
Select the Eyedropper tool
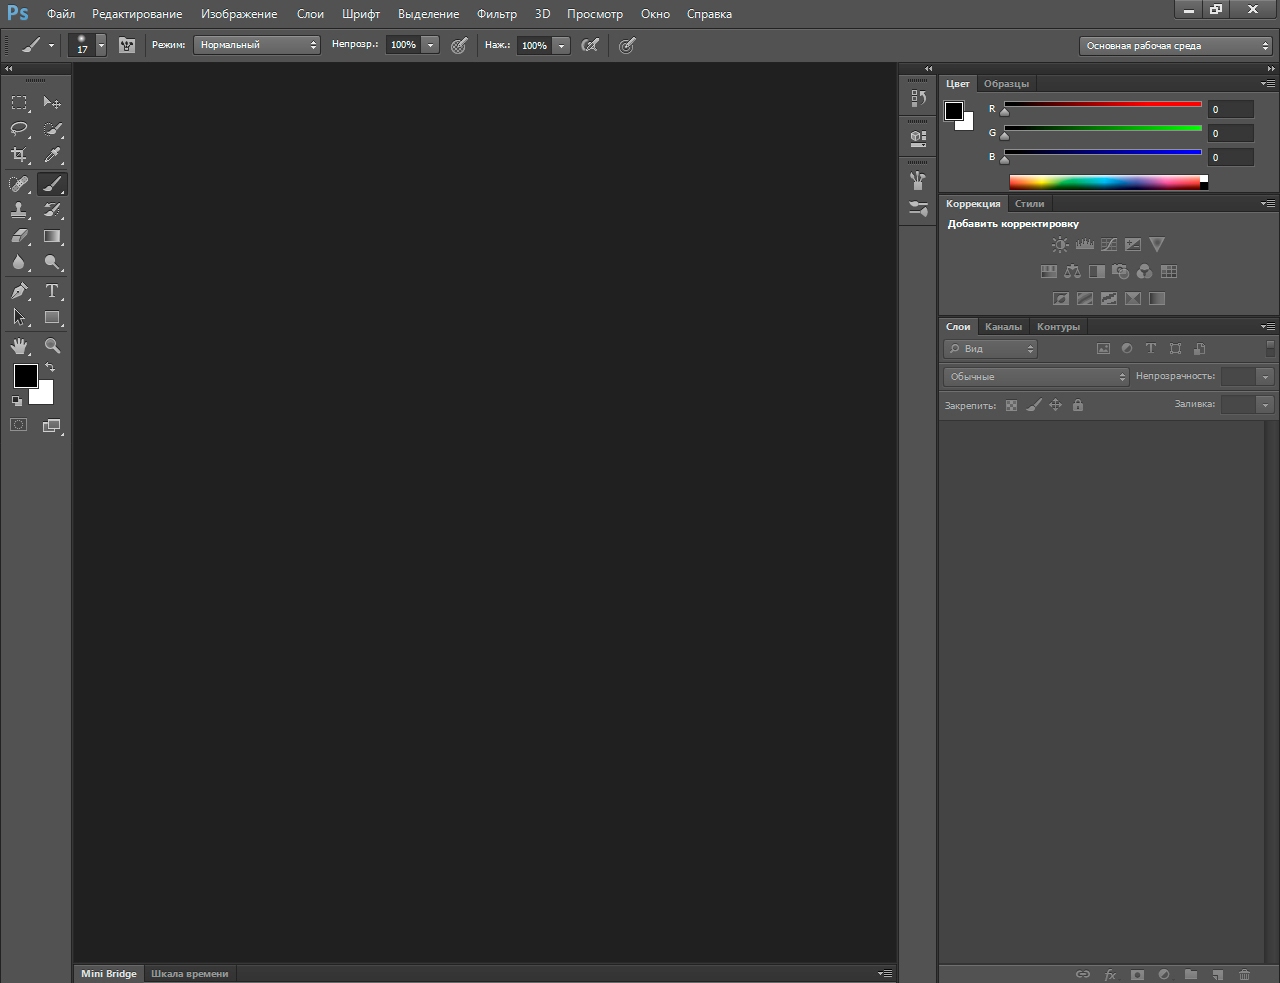52,154
